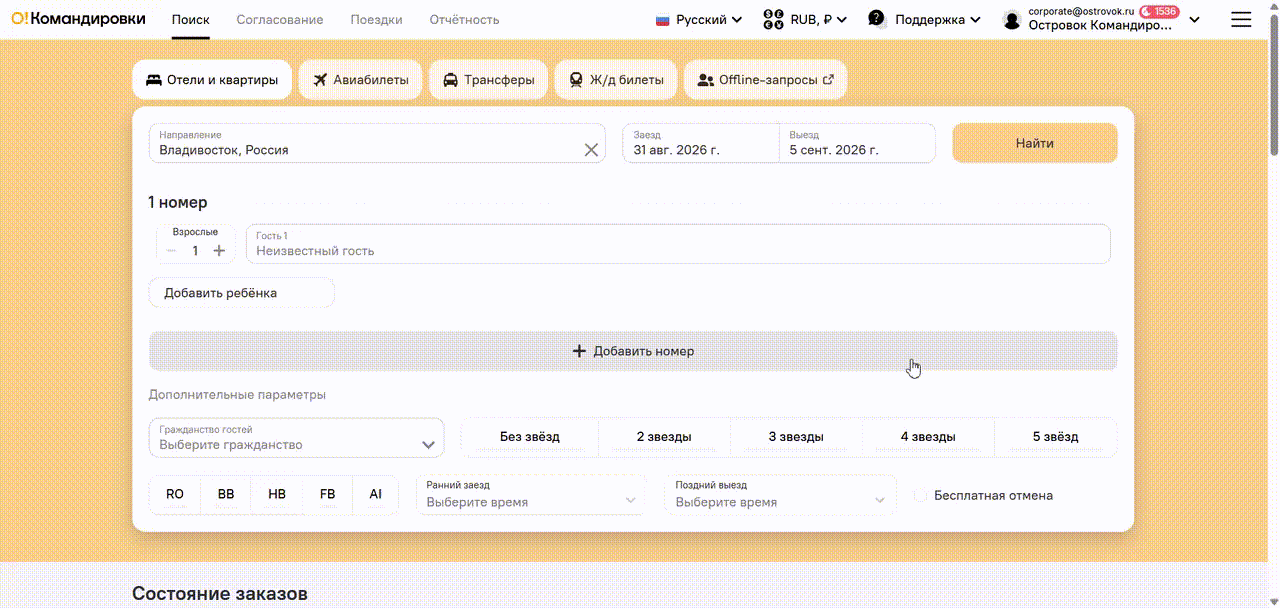Click the Добавить номер button
The width and height of the screenshot is (1280, 608).
click(633, 352)
